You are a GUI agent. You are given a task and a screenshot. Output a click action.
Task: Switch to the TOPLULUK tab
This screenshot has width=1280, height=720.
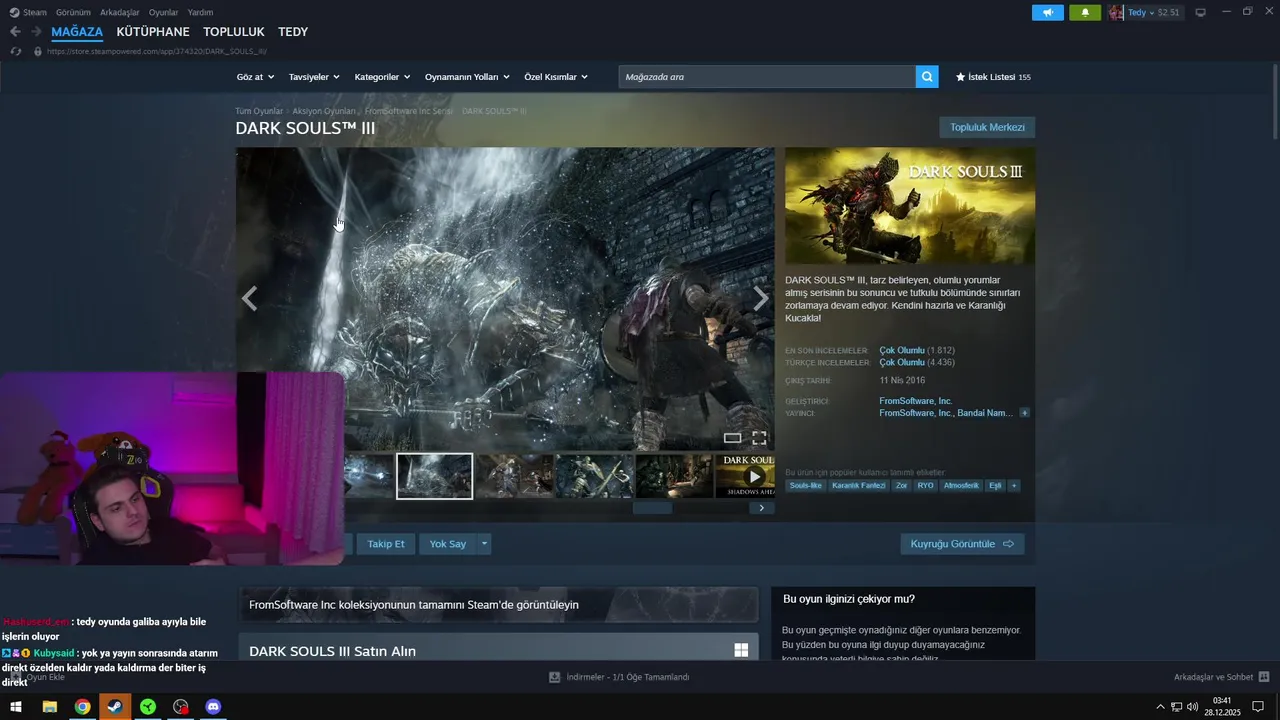point(234,32)
